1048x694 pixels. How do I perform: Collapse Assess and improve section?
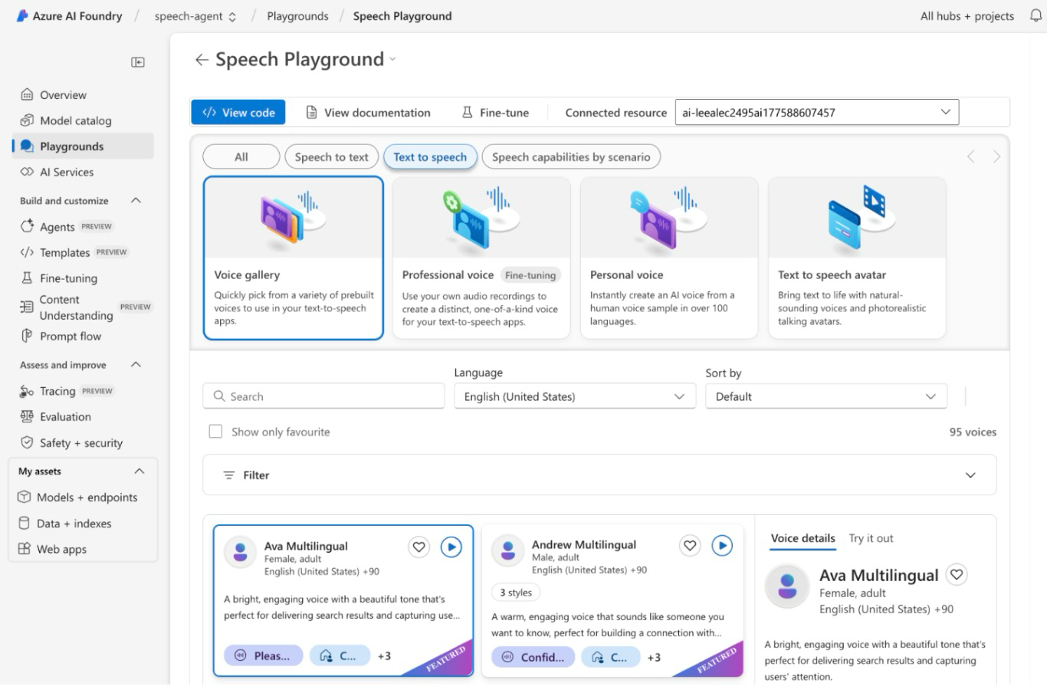coord(136,365)
